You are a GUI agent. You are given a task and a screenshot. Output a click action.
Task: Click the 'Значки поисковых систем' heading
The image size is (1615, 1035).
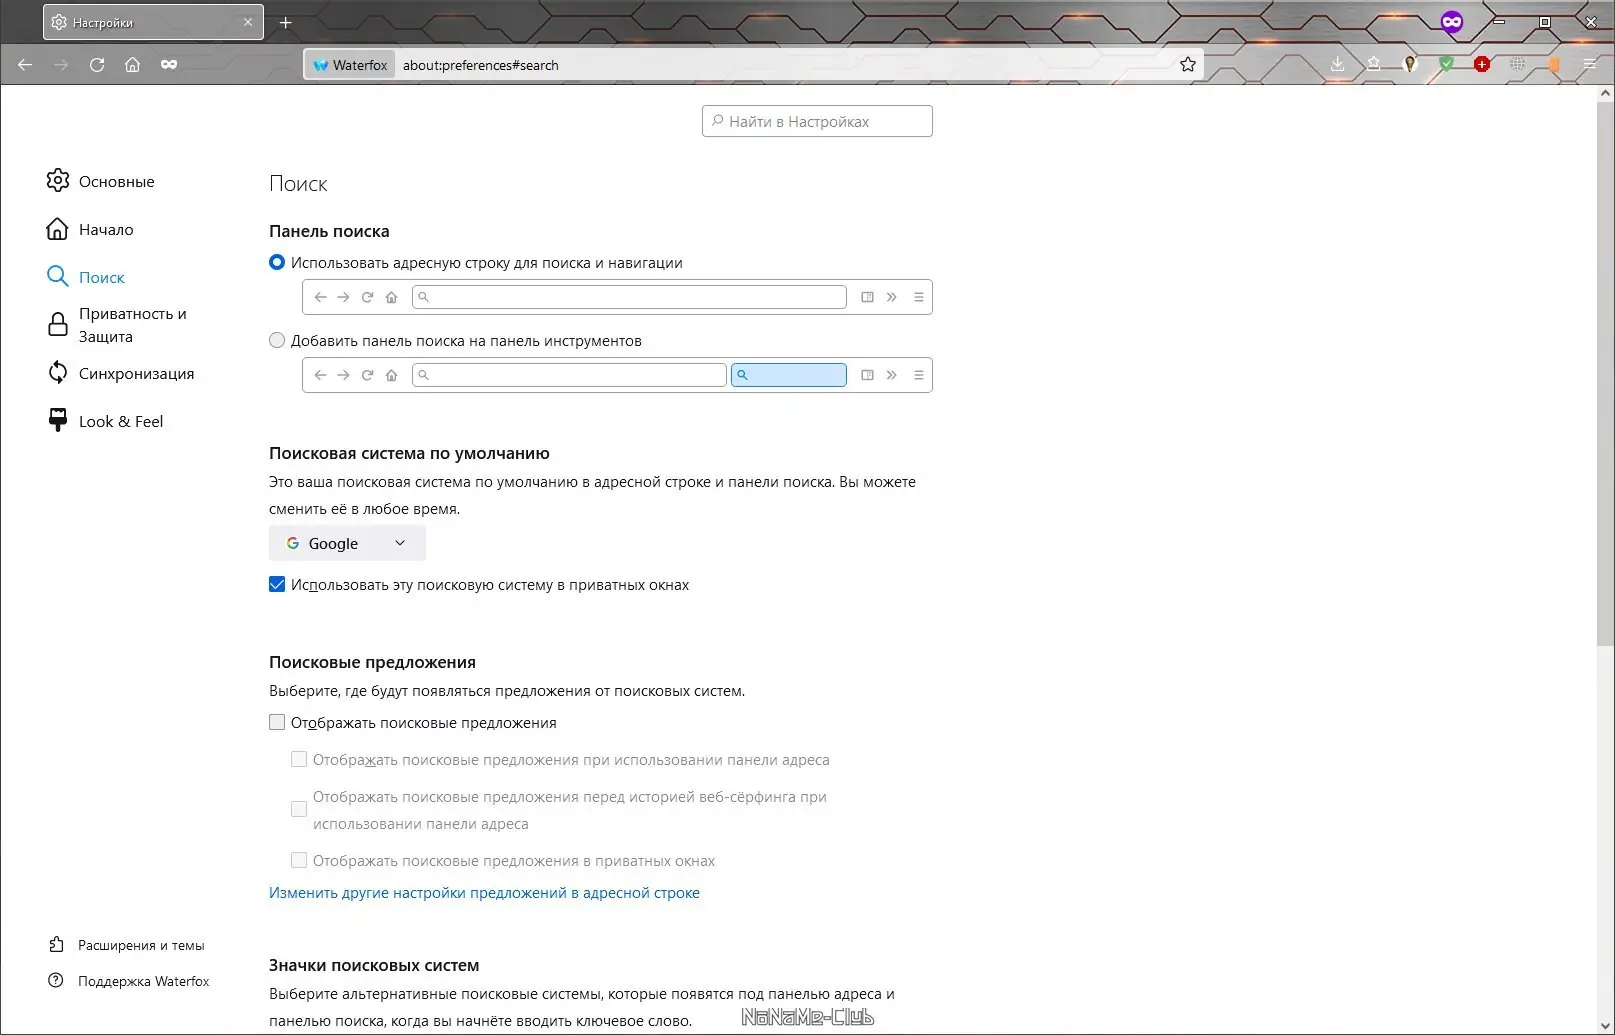click(x=374, y=965)
